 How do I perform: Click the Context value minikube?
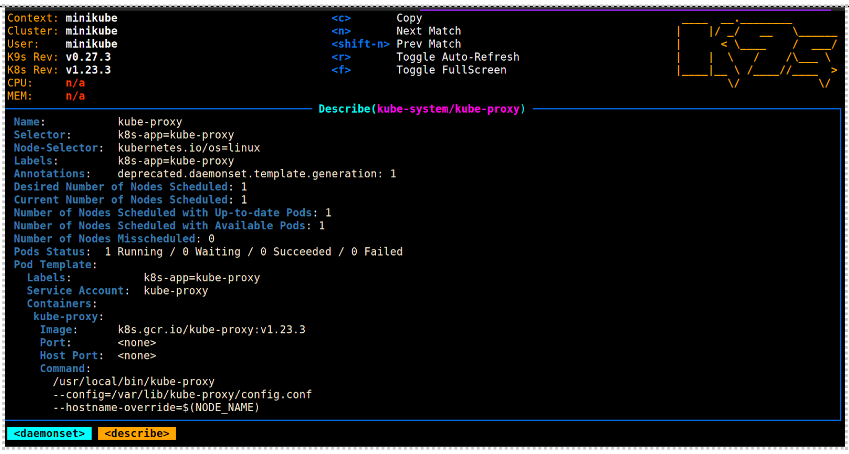coord(92,18)
